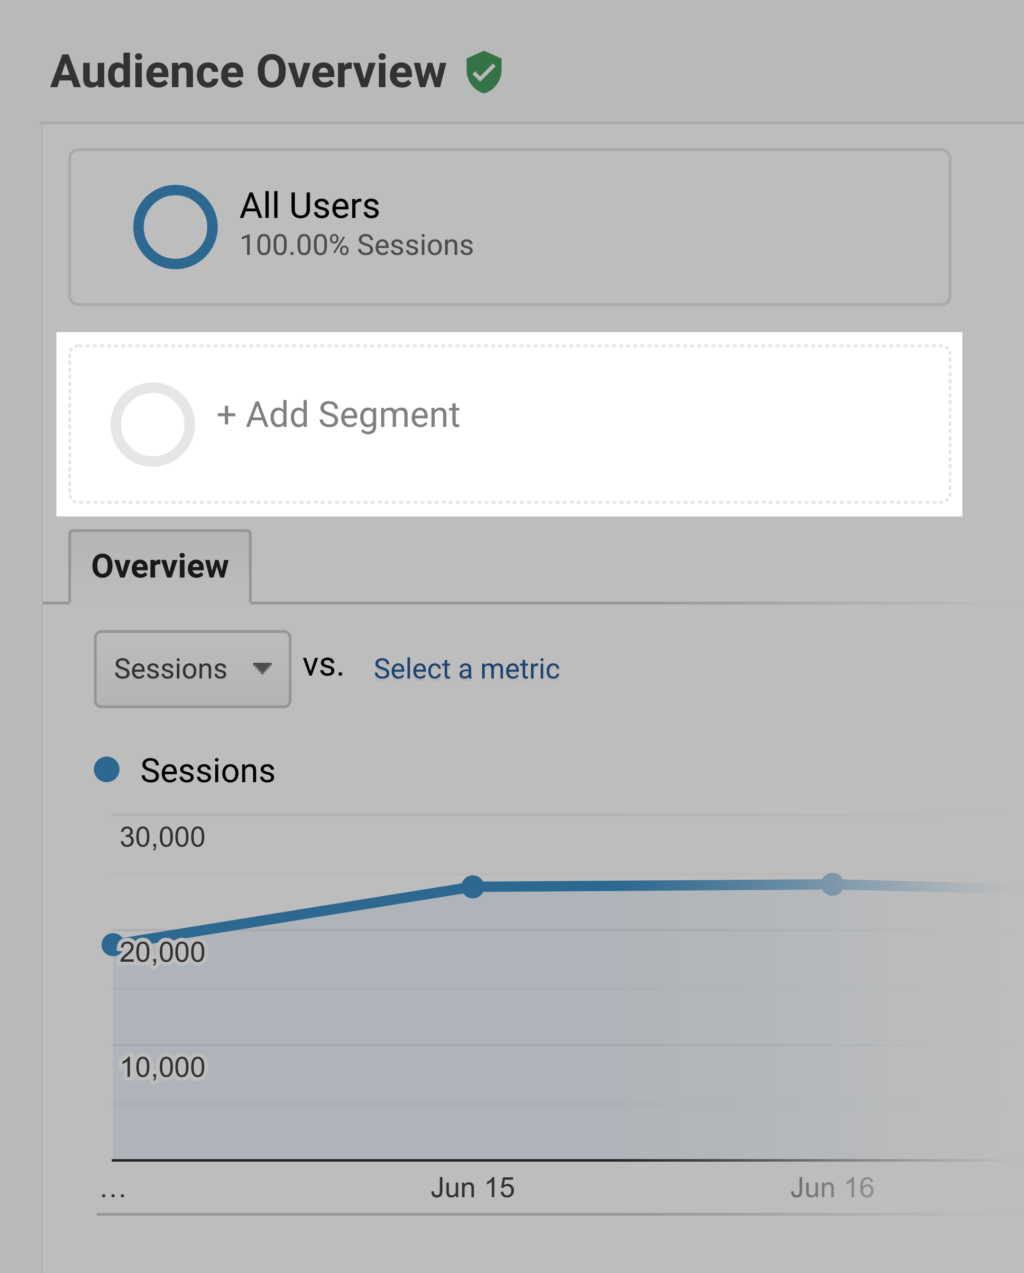Select the Jun 16 data point on the chart

point(833,884)
